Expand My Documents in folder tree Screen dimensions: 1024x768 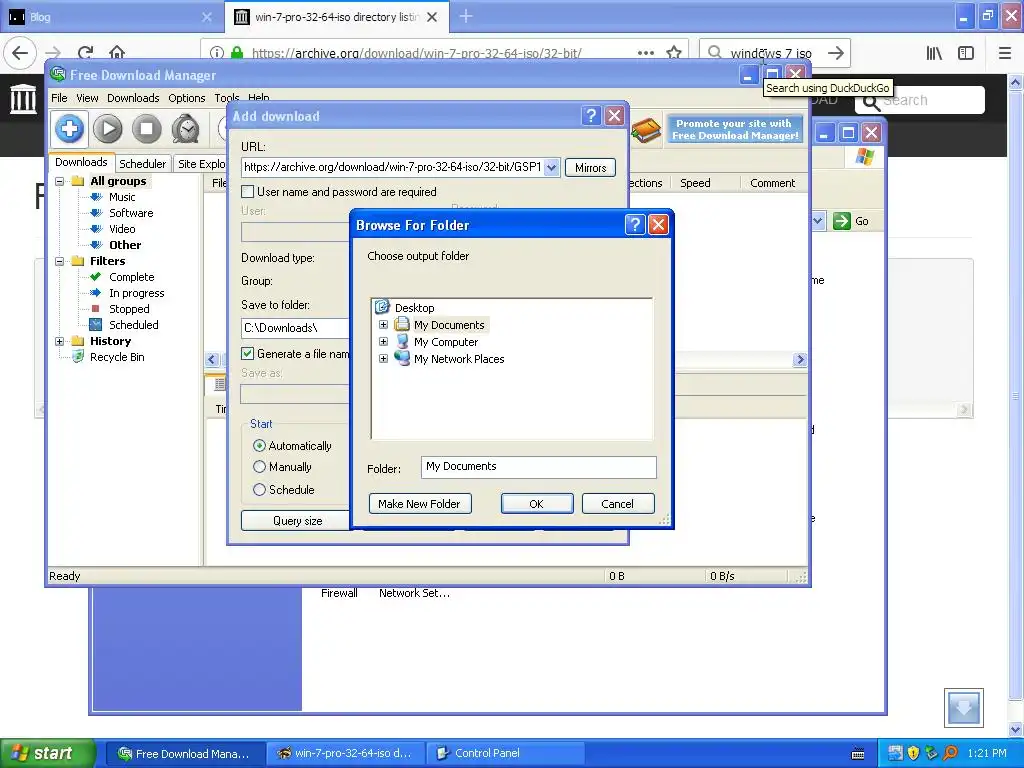(x=383, y=325)
